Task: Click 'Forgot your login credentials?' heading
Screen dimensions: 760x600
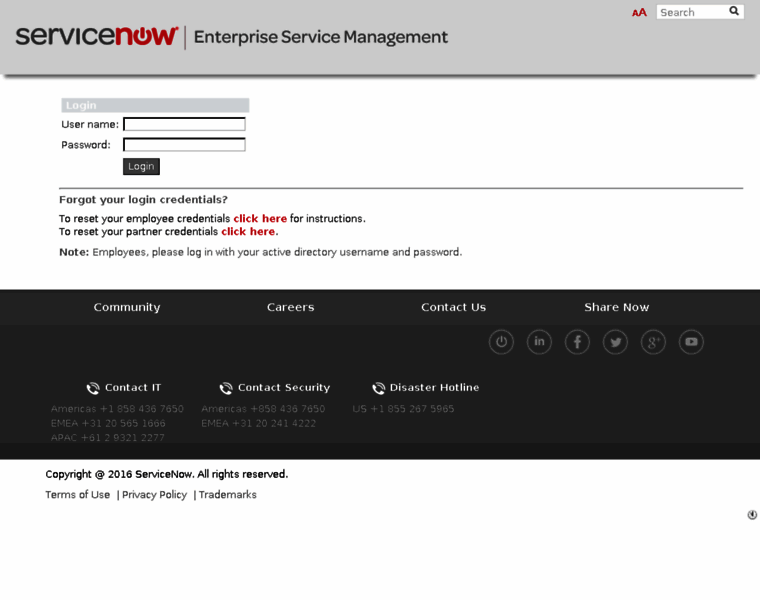Action: [143, 200]
